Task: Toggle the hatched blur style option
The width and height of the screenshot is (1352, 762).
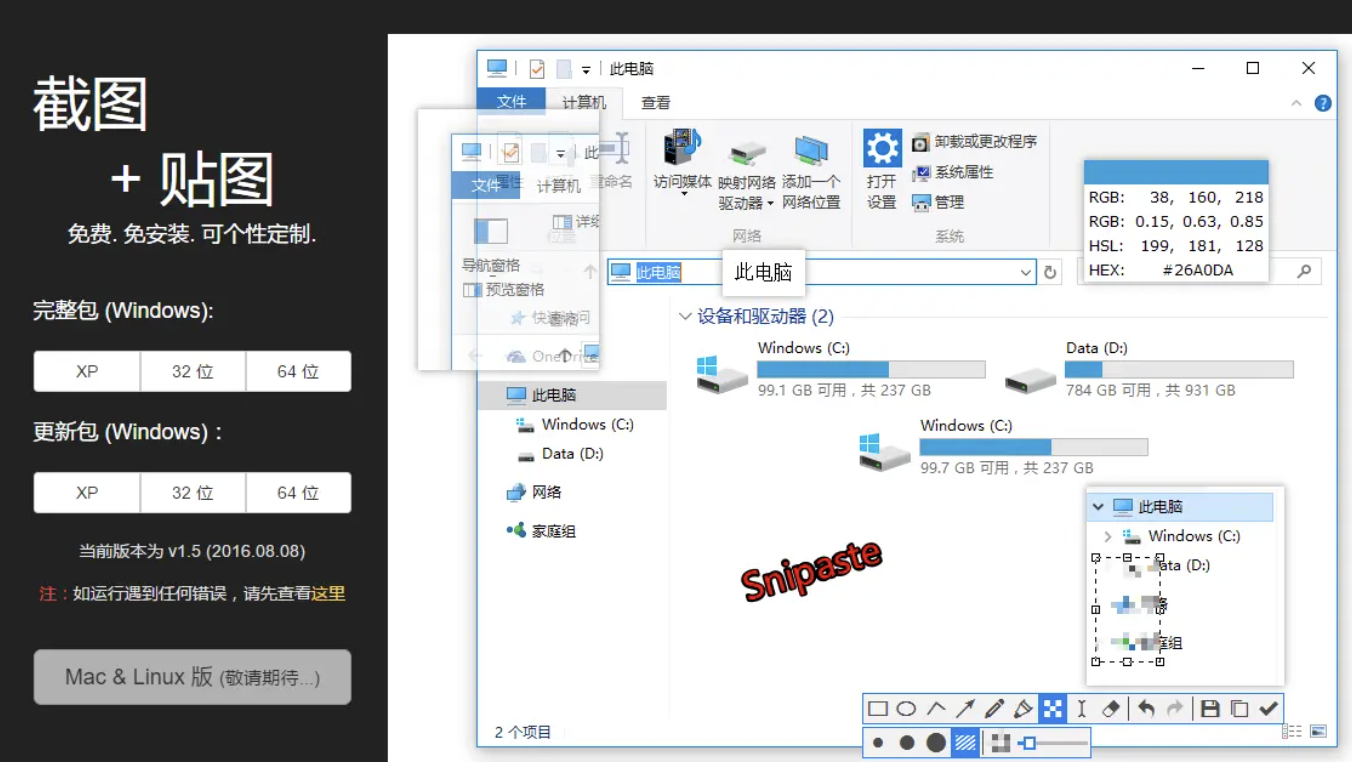Action: tap(965, 743)
